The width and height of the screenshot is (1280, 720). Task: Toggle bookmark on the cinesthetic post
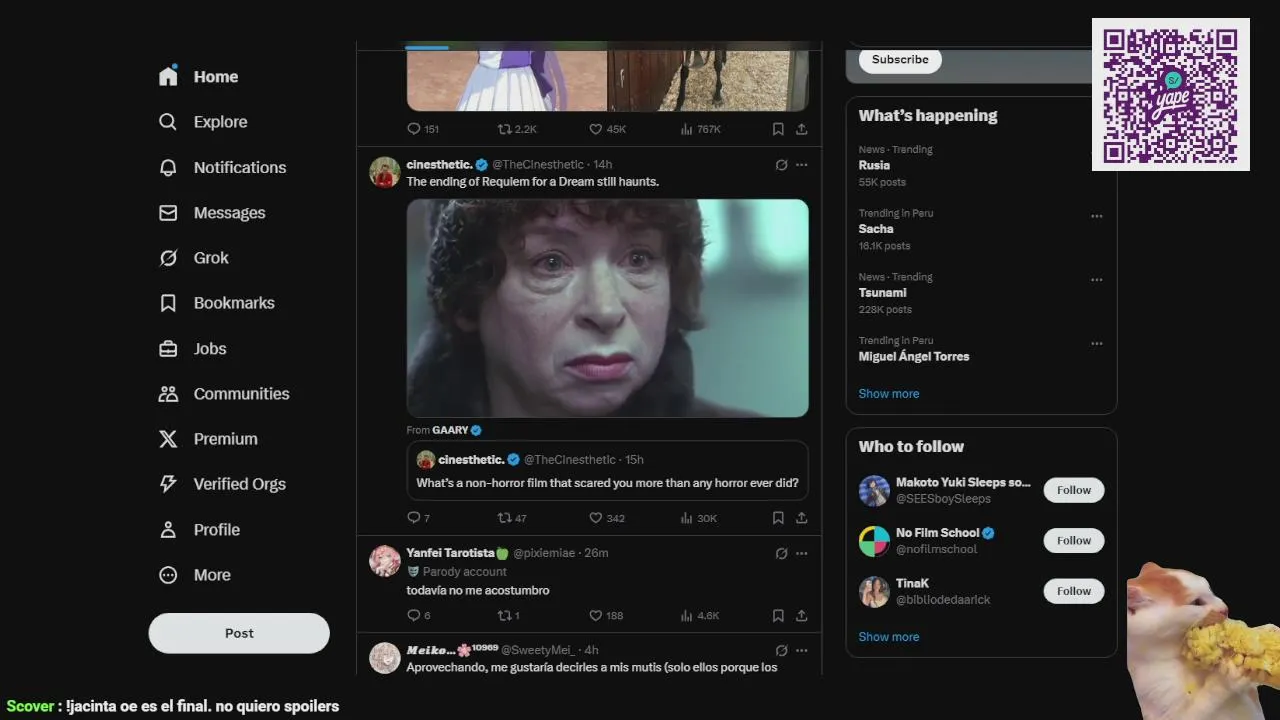point(778,518)
